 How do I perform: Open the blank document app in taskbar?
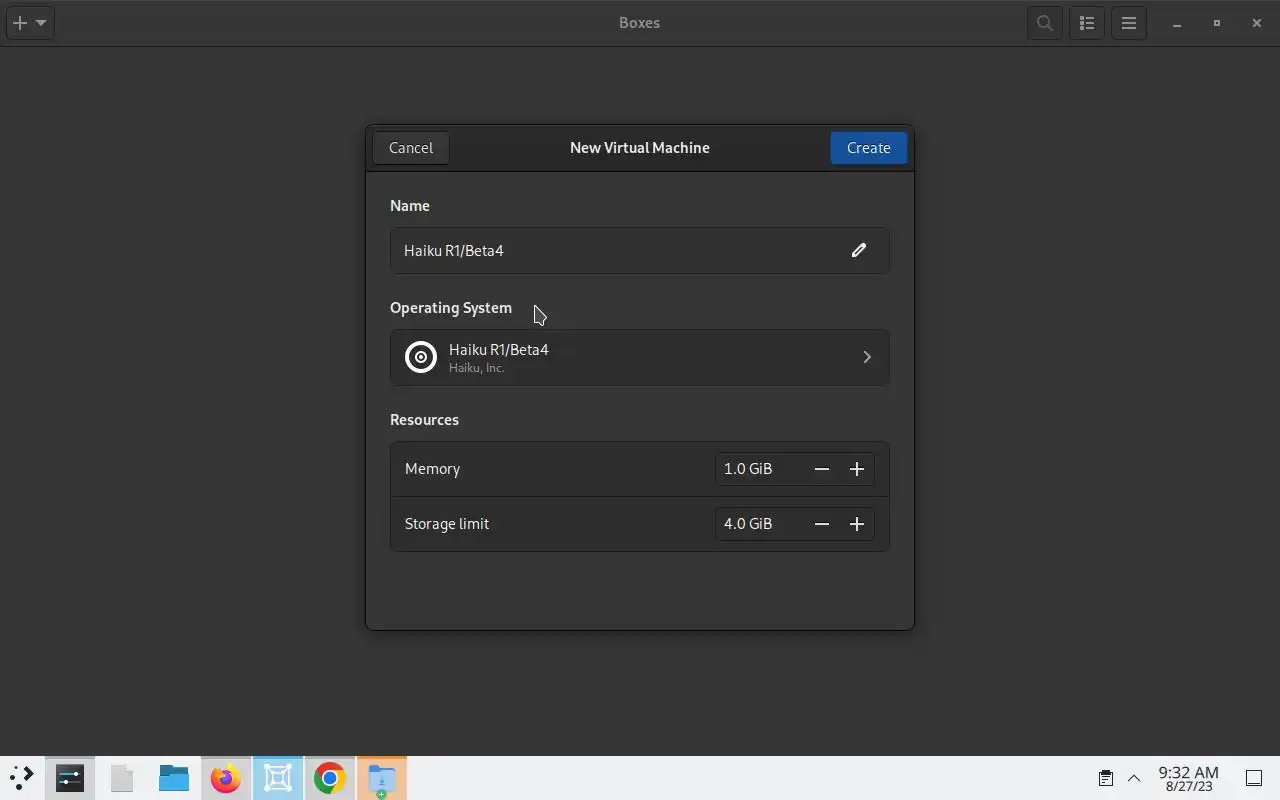click(122, 778)
